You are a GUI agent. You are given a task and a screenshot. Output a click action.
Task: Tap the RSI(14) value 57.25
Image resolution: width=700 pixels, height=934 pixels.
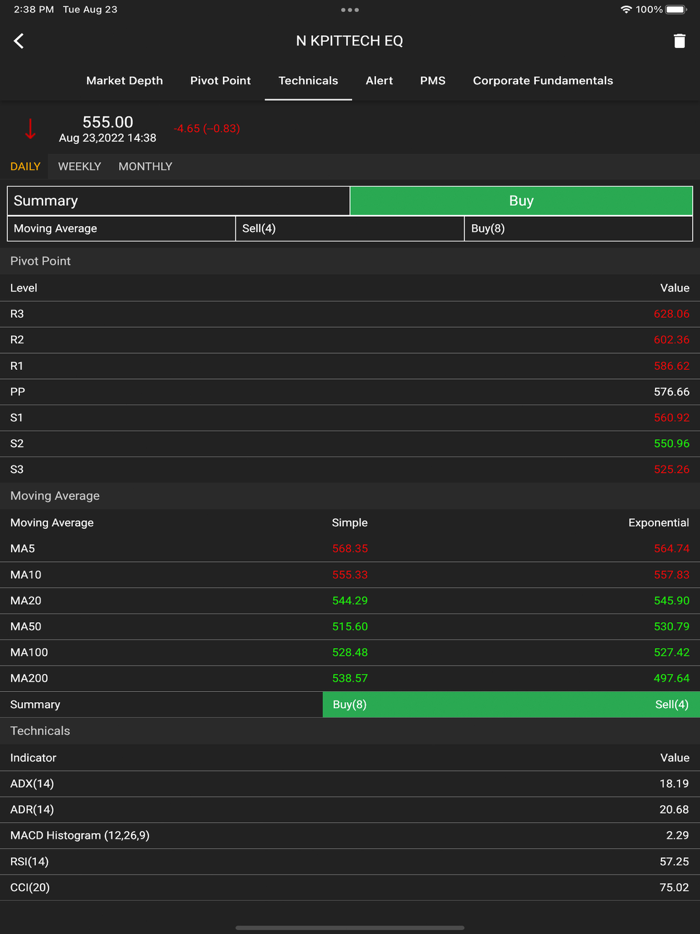coord(674,862)
